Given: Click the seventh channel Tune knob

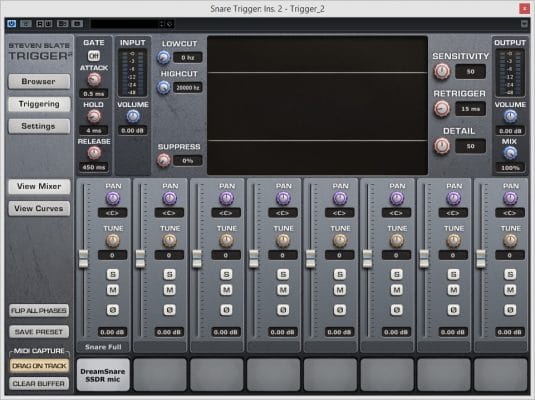Looking at the screenshot, I should point(453,241).
